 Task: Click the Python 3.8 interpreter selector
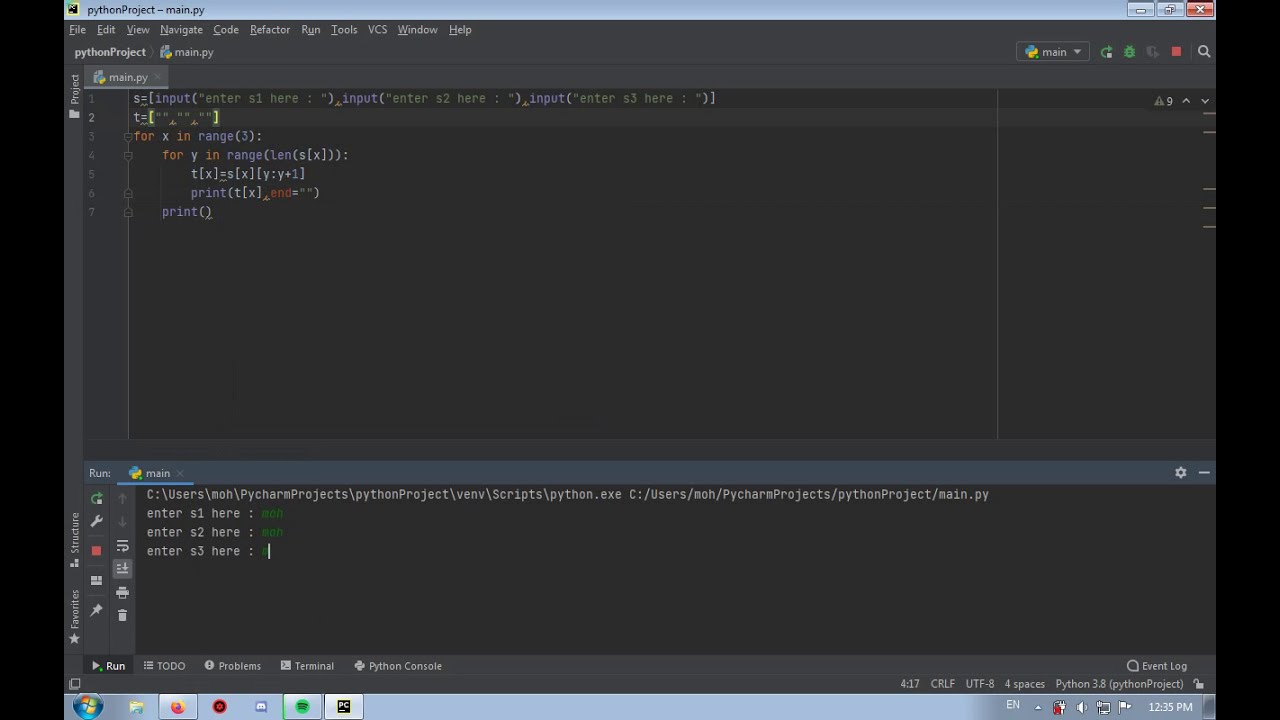tap(1119, 684)
